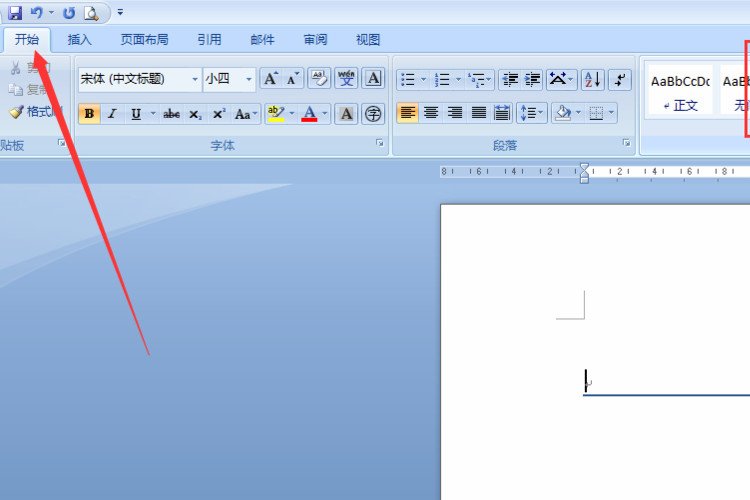This screenshot has height=500, width=750.
Task: Open the 邮件 tab
Action: (263, 40)
